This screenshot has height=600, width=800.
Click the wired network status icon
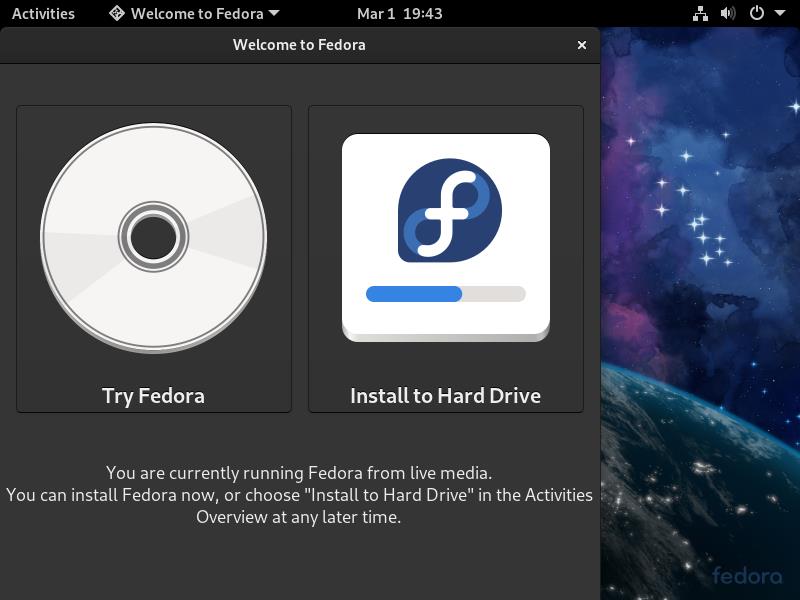(700, 13)
